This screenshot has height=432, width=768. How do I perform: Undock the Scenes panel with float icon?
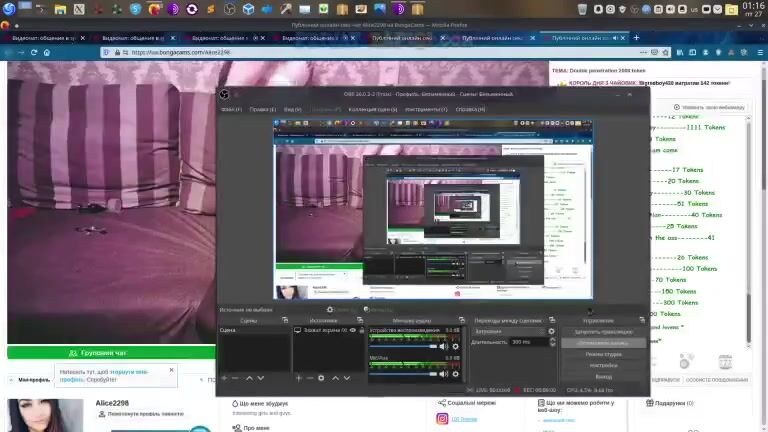pos(285,320)
